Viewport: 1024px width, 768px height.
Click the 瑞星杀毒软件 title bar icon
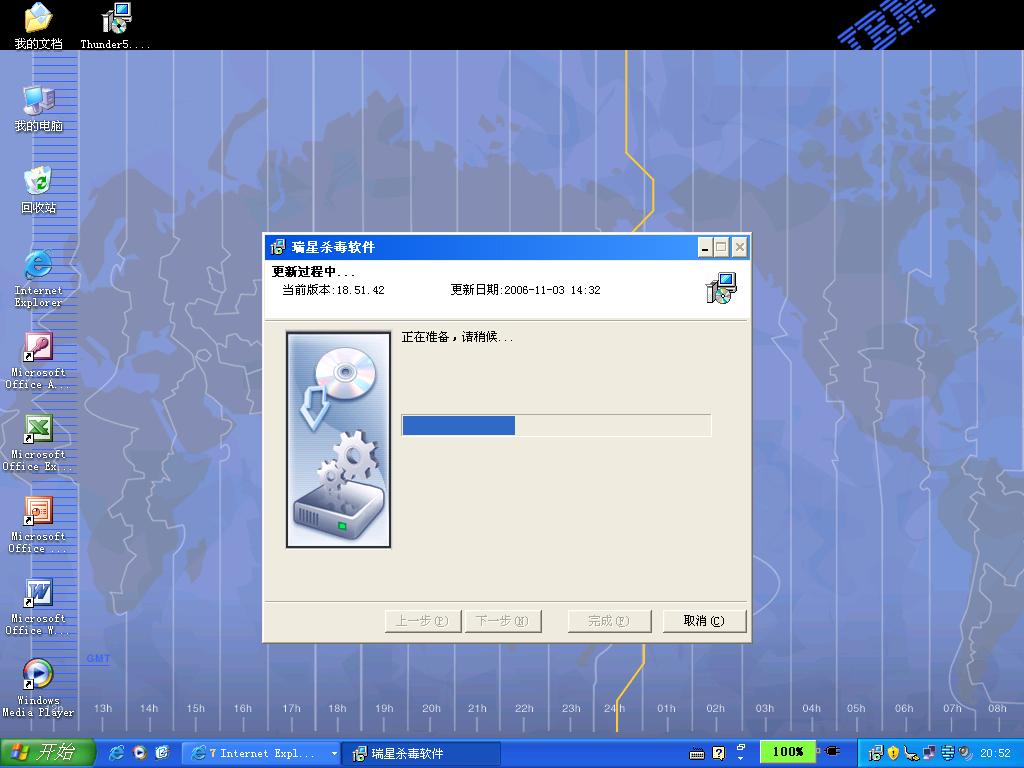pyautogui.click(x=278, y=247)
